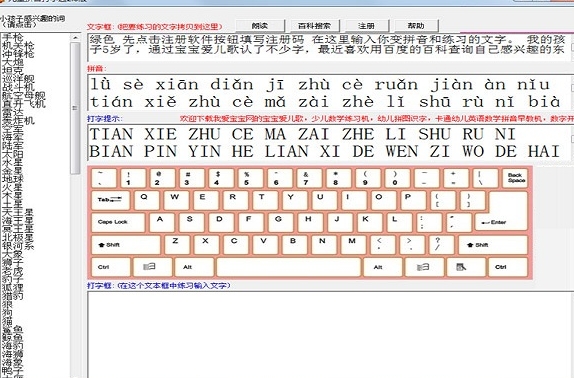
Task: Click the left square bracket key
Action: point(443,200)
